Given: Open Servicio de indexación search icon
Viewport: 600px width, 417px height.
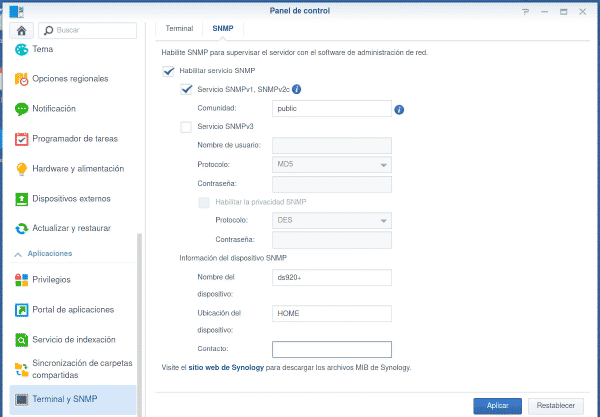Looking at the screenshot, I should (x=21, y=340).
